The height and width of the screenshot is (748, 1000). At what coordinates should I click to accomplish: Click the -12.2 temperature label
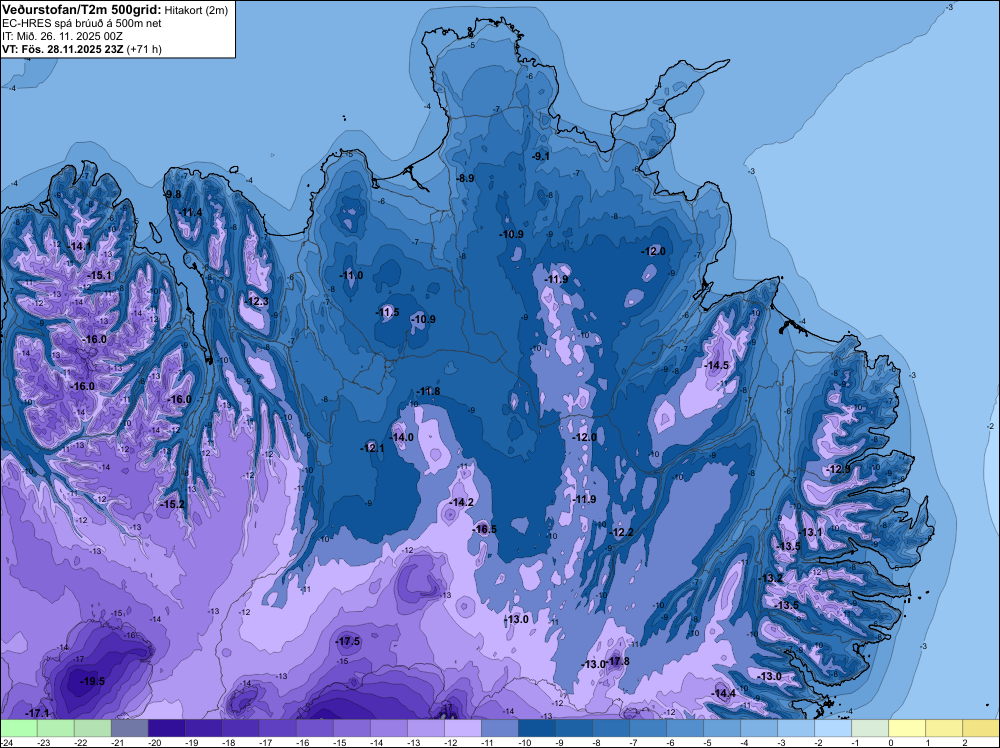click(622, 532)
